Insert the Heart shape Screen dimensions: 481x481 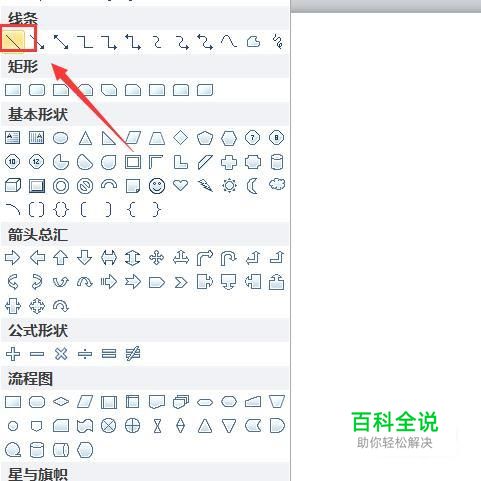181,186
